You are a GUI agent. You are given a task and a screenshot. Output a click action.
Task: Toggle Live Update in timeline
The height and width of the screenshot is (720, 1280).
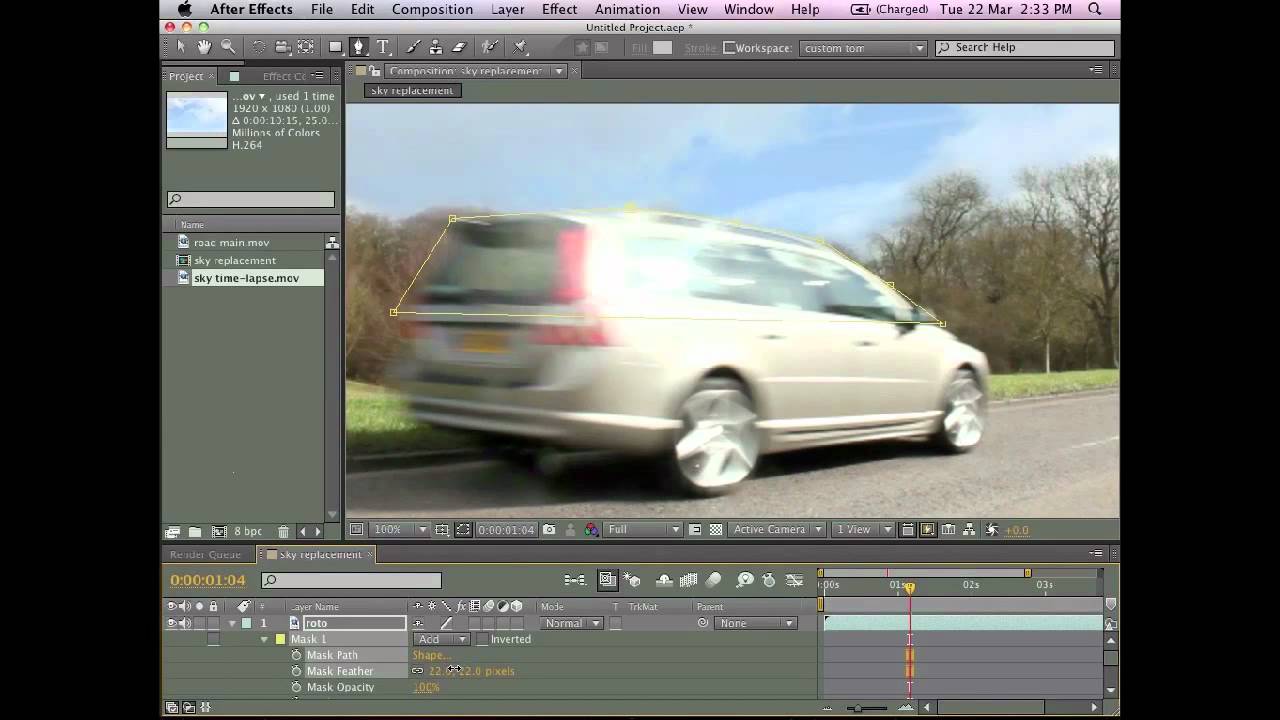607,580
